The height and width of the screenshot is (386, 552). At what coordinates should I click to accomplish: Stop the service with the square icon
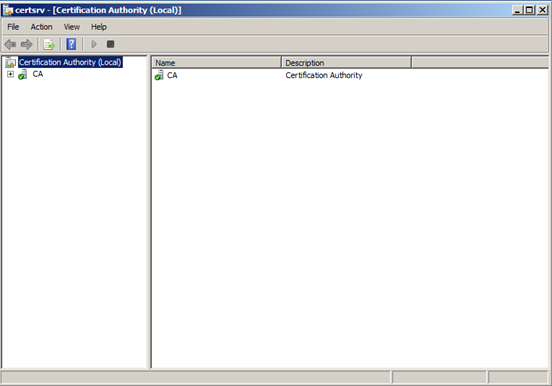(x=111, y=44)
